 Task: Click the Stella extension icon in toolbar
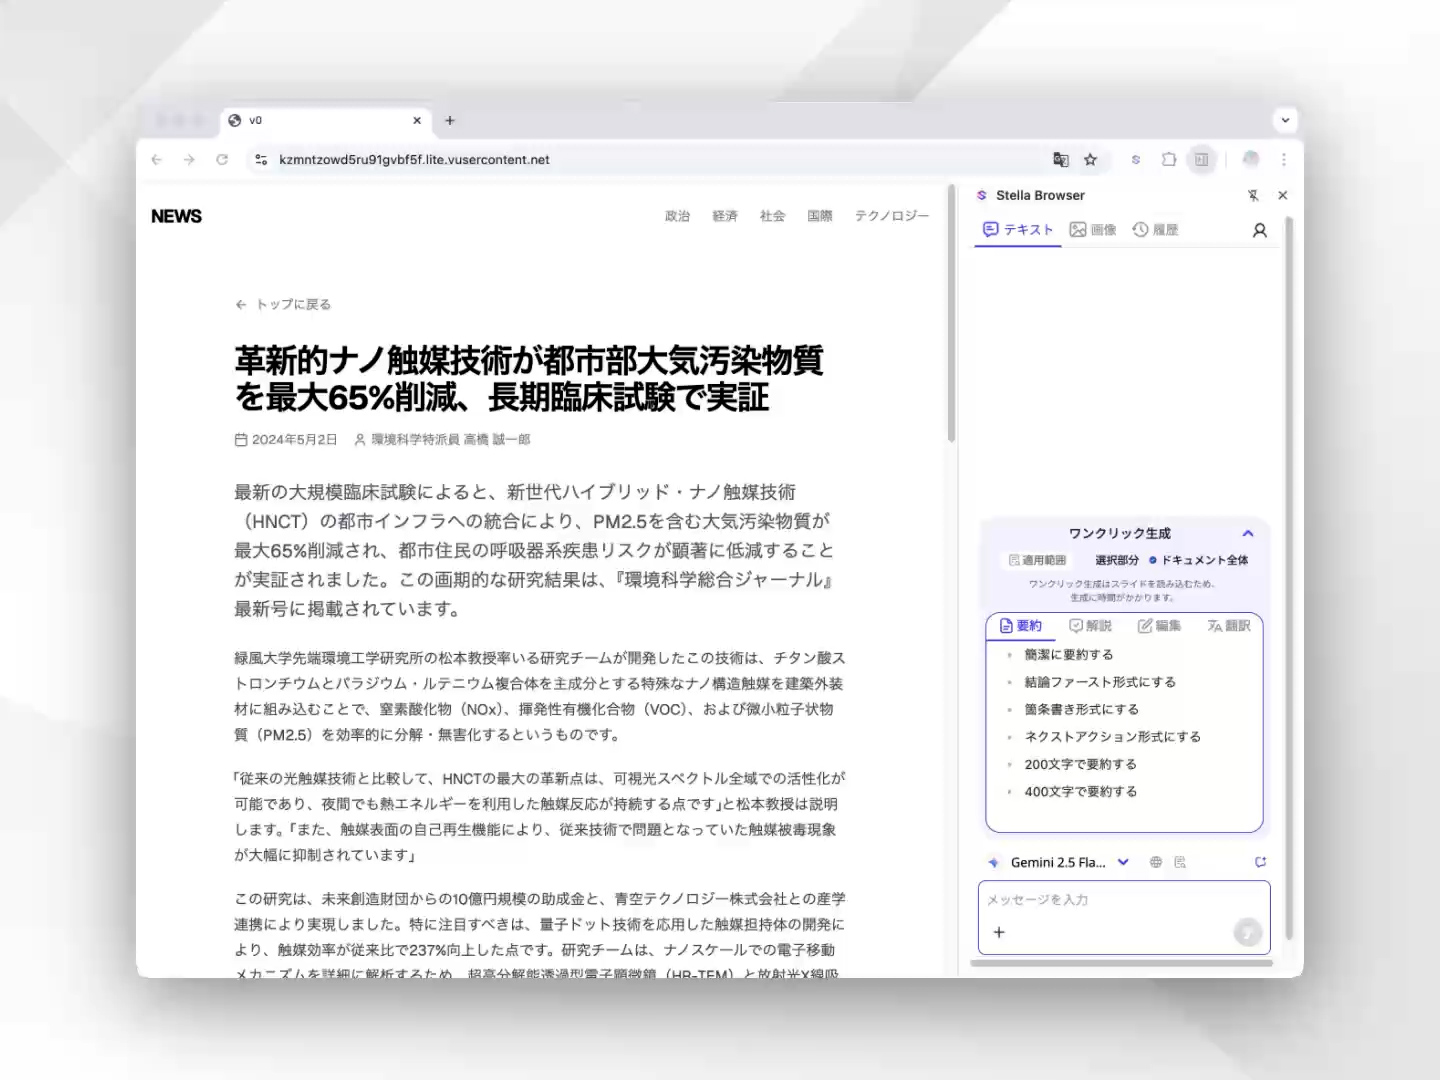1135,160
